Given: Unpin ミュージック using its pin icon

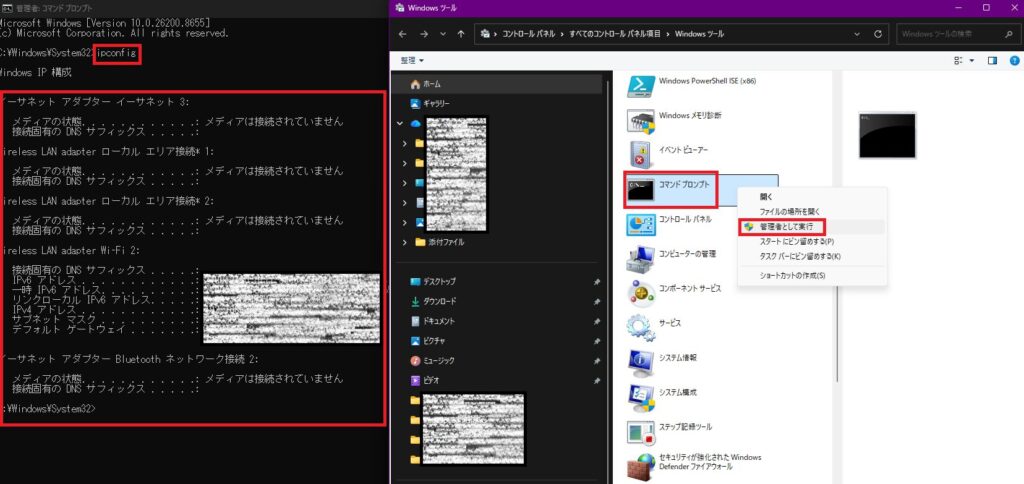Looking at the screenshot, I should tap(597, 361).
